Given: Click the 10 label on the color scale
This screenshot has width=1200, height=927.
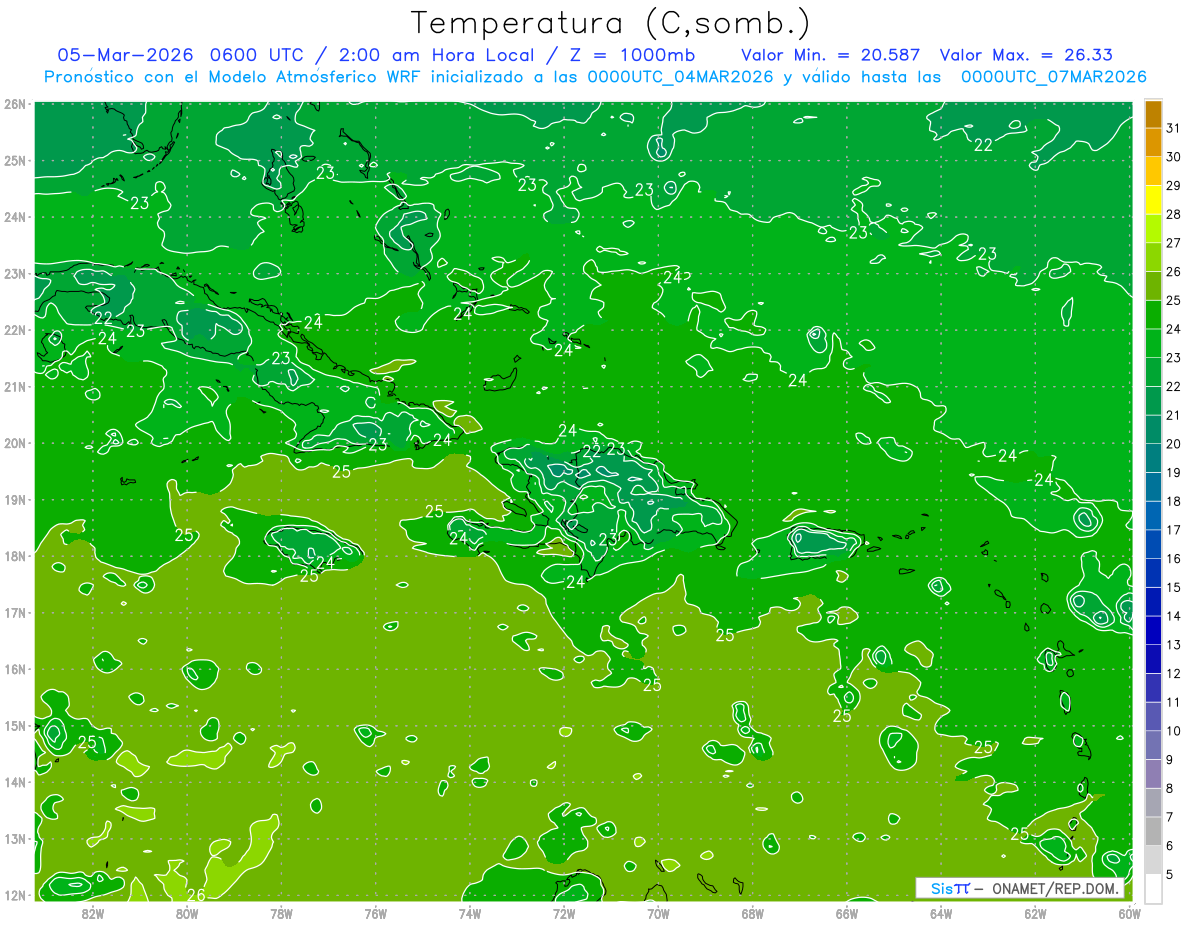Looking at the screenshot, I should [x=1173, y=731].
